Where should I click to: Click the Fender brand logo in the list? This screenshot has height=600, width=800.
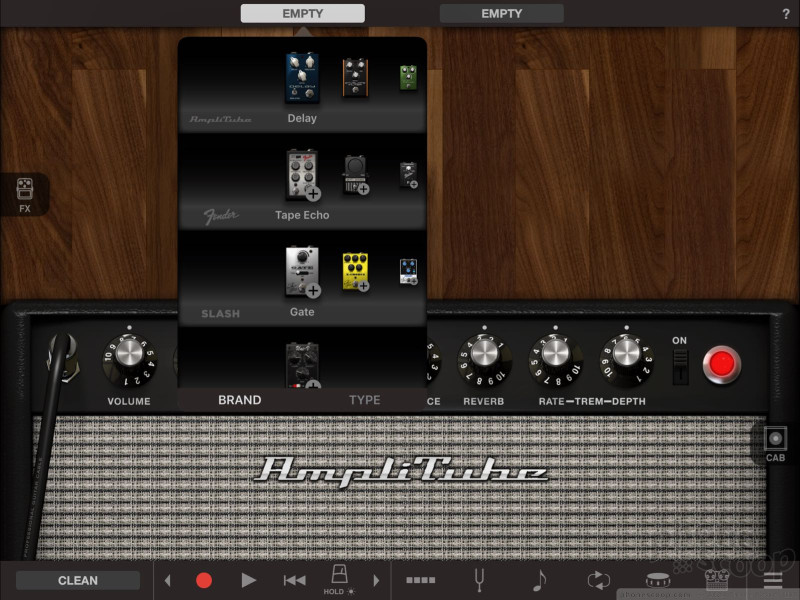click(221, 216)
